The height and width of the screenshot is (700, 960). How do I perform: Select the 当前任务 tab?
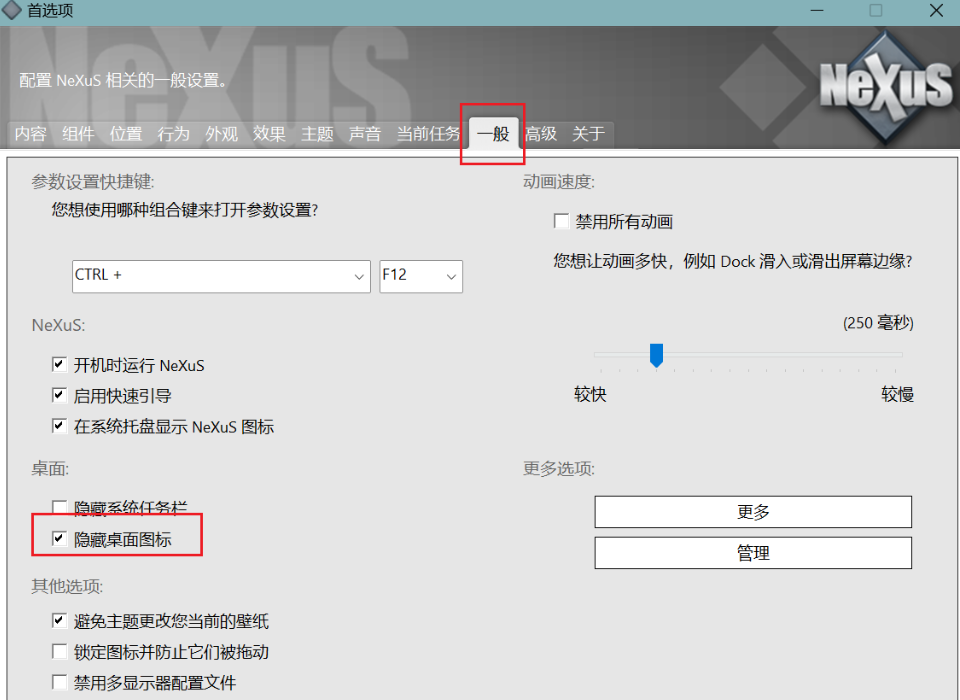428,133
